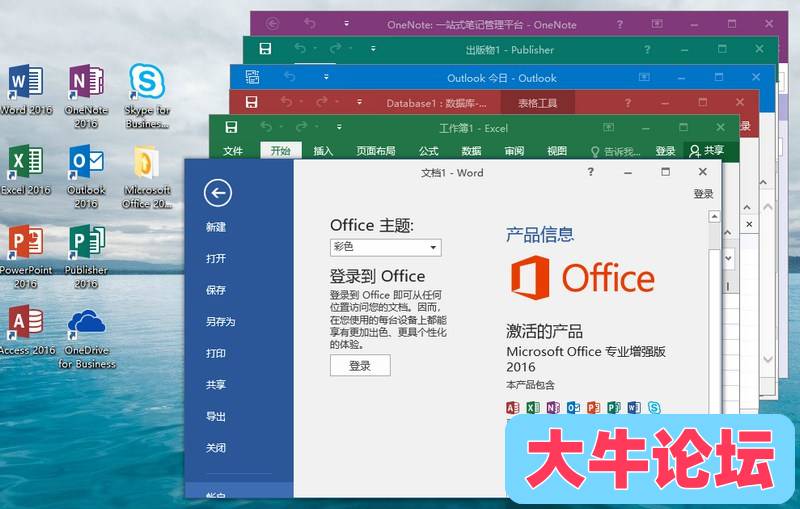Click save icon in Access title bar
This screenshot has width=800, height=509.
click(252, 102)
